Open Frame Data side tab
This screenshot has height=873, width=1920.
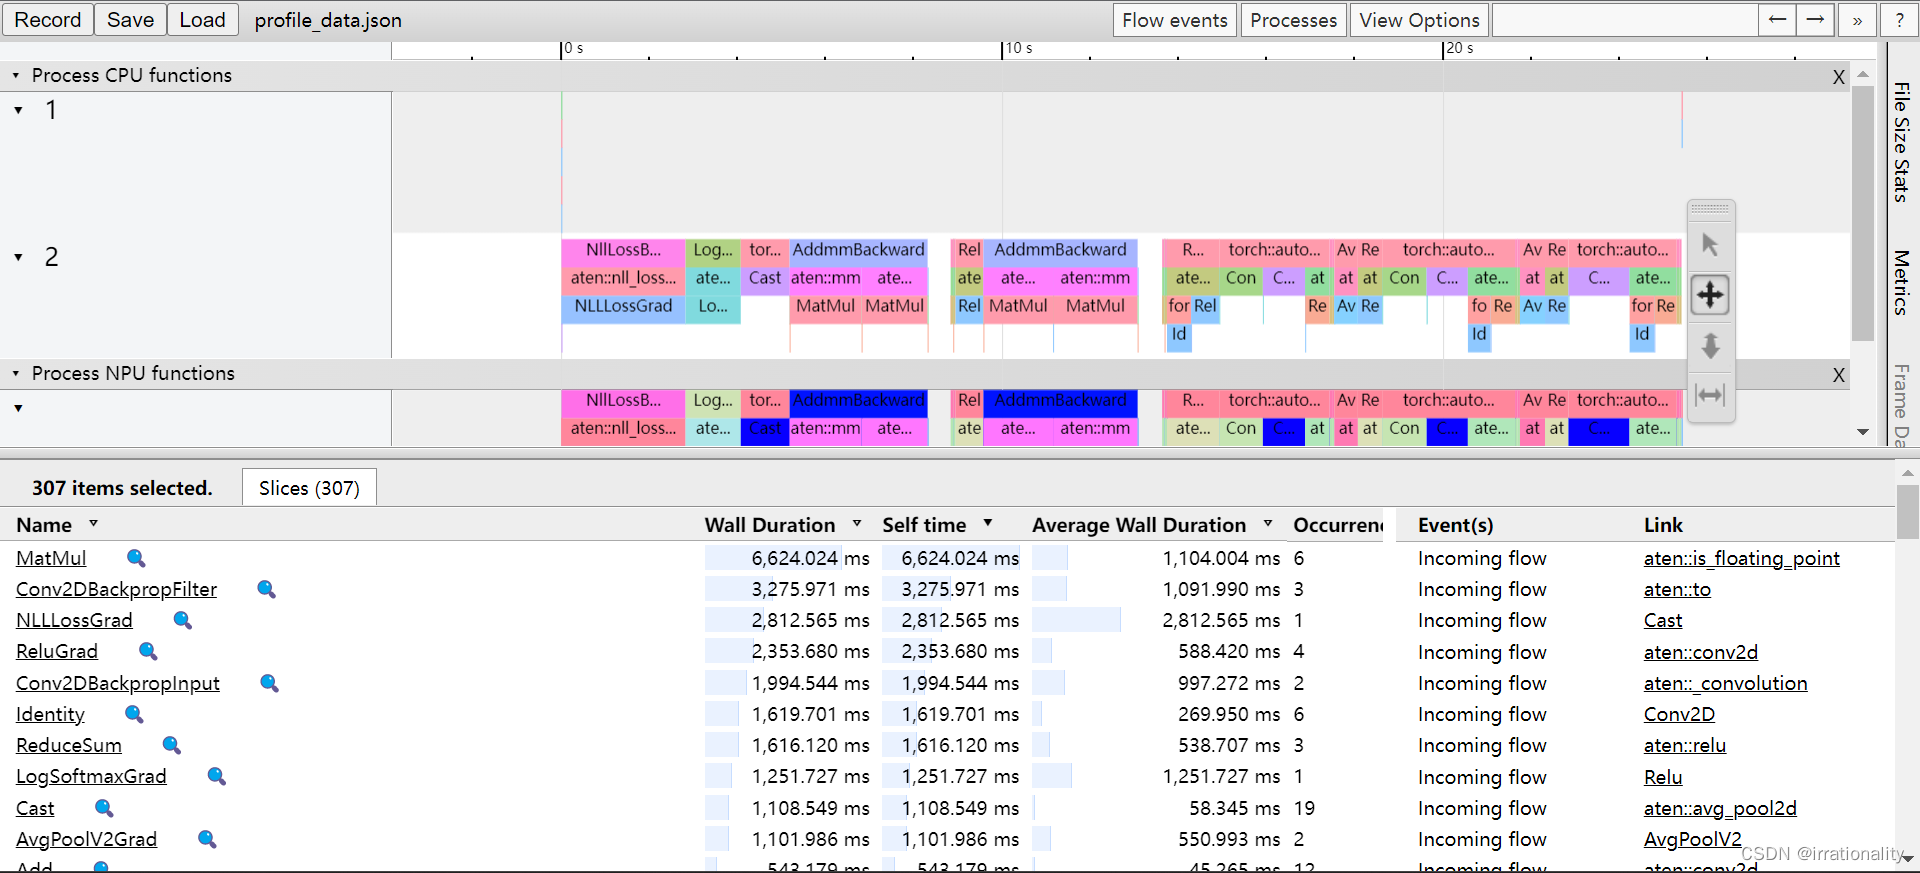1901,405
